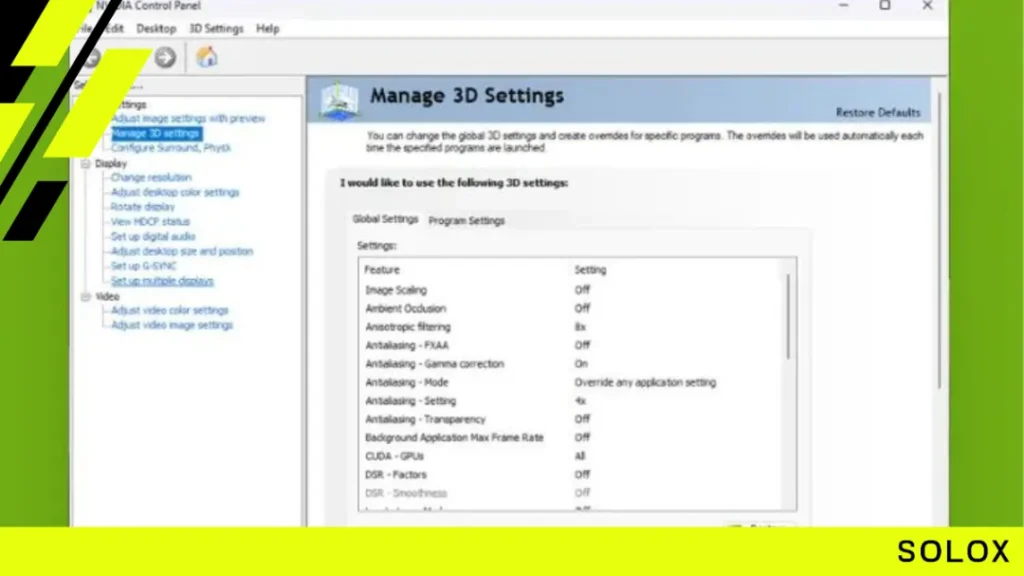Select Background Application Max Frame Rate row
The image size is (1024, 576).
click(571, 438)
